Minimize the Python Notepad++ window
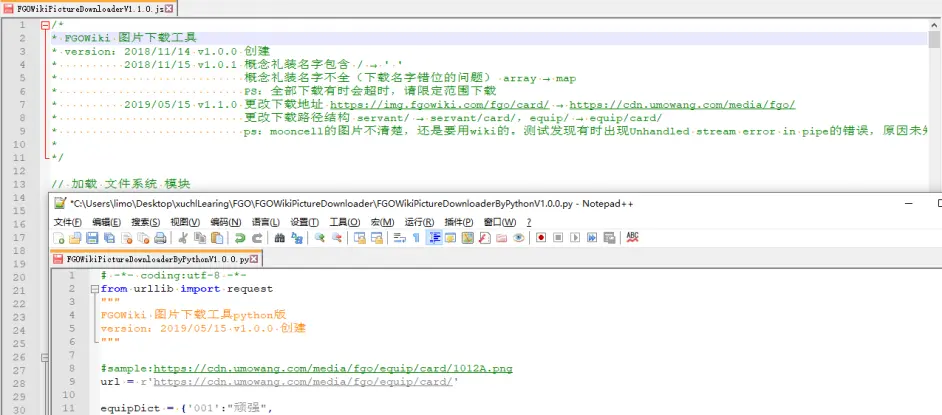 point(910,204)
